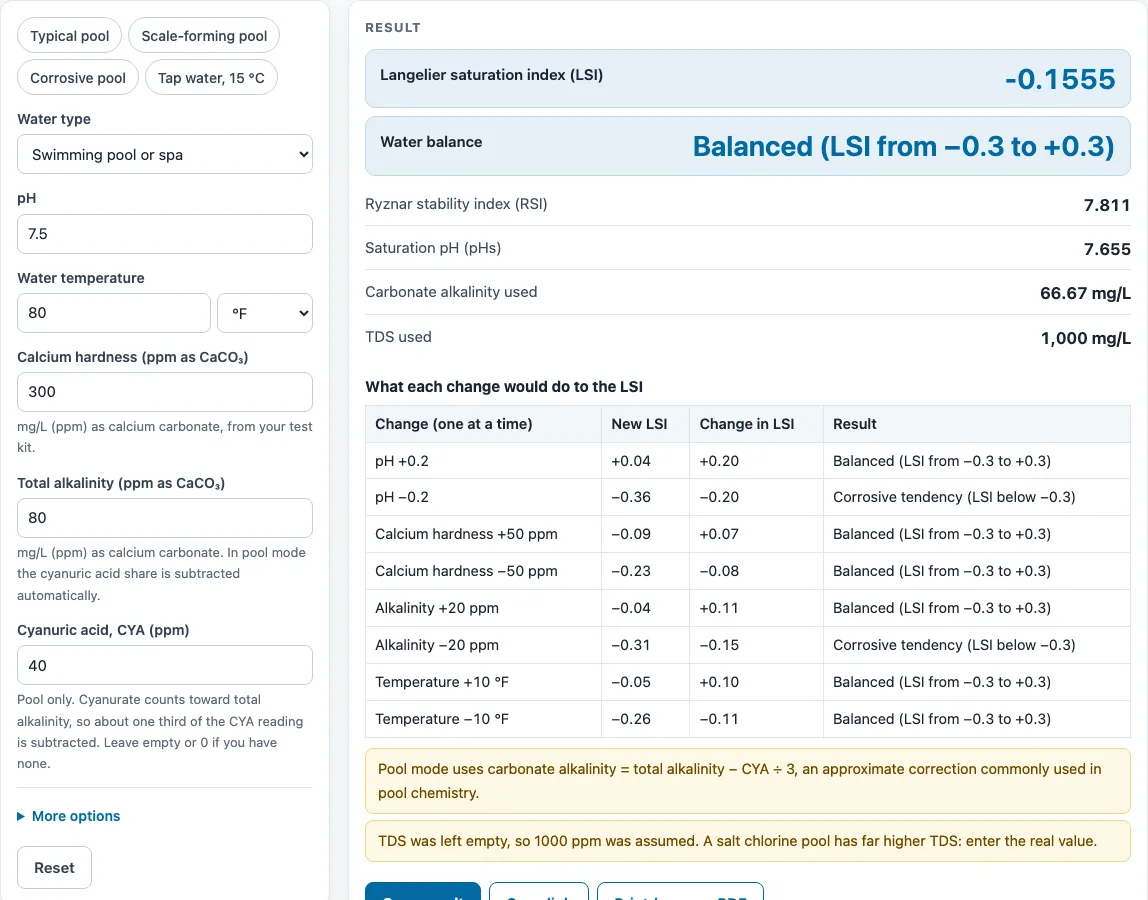This screenshot has height=900, width=1148.
Task: Load the Tap water, 15 °C preset
Action: (211, 78)
